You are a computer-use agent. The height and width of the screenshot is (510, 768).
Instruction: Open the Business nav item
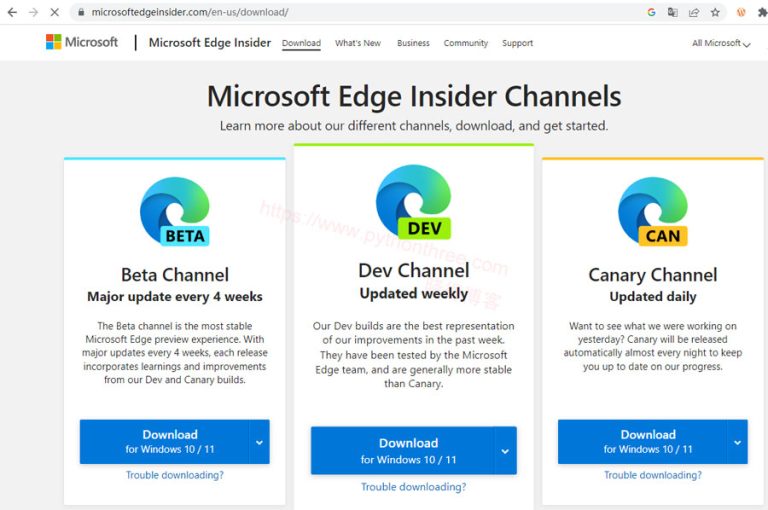(413, 43)
